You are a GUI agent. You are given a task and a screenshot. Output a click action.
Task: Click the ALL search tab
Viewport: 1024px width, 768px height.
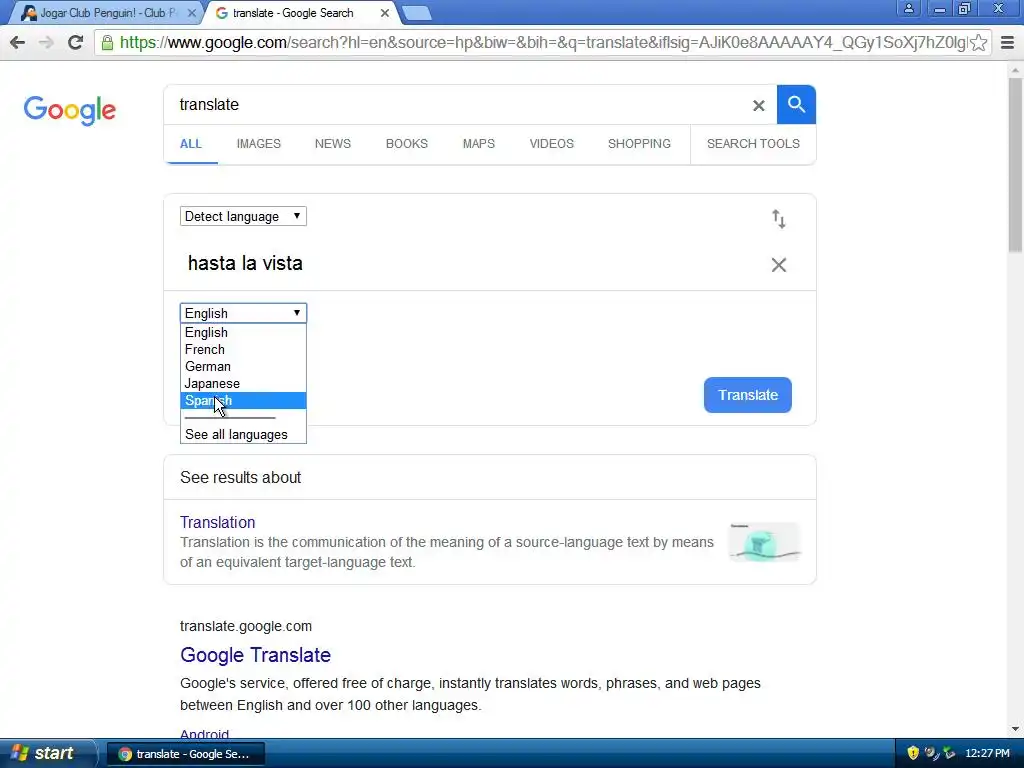pyautogui.click(x=191, y=144)
